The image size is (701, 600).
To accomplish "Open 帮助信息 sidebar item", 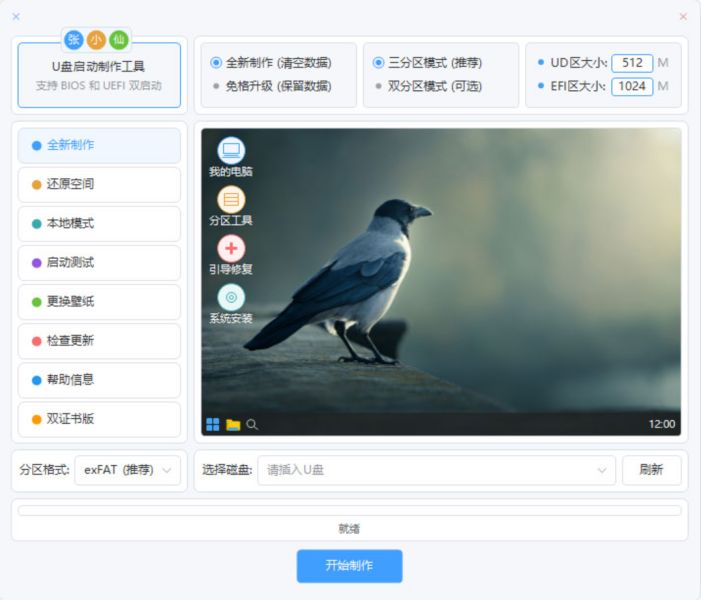I will tap(99, 380).
